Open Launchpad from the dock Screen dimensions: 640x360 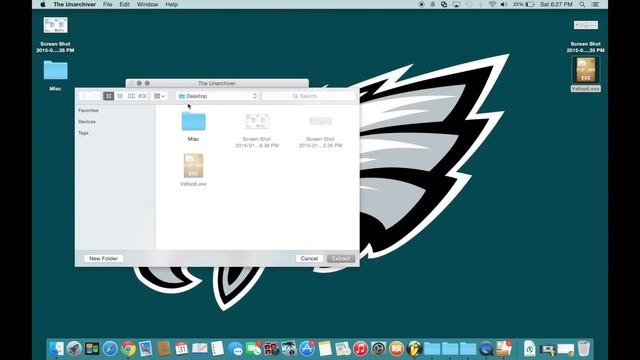pos(74,349)
